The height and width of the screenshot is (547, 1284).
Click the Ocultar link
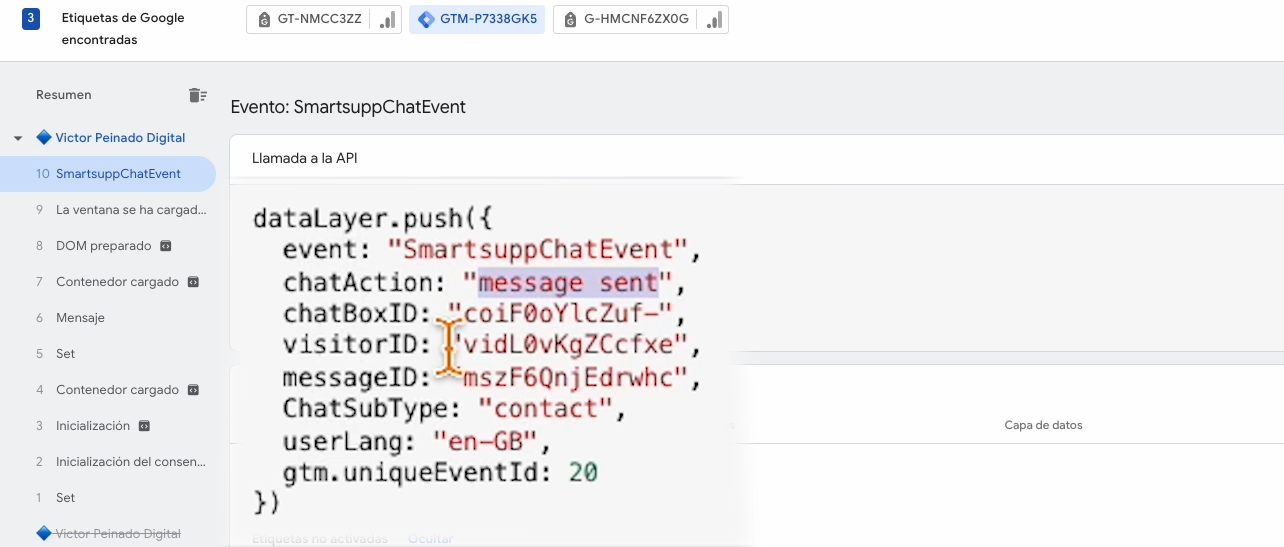tap(430, 539)
